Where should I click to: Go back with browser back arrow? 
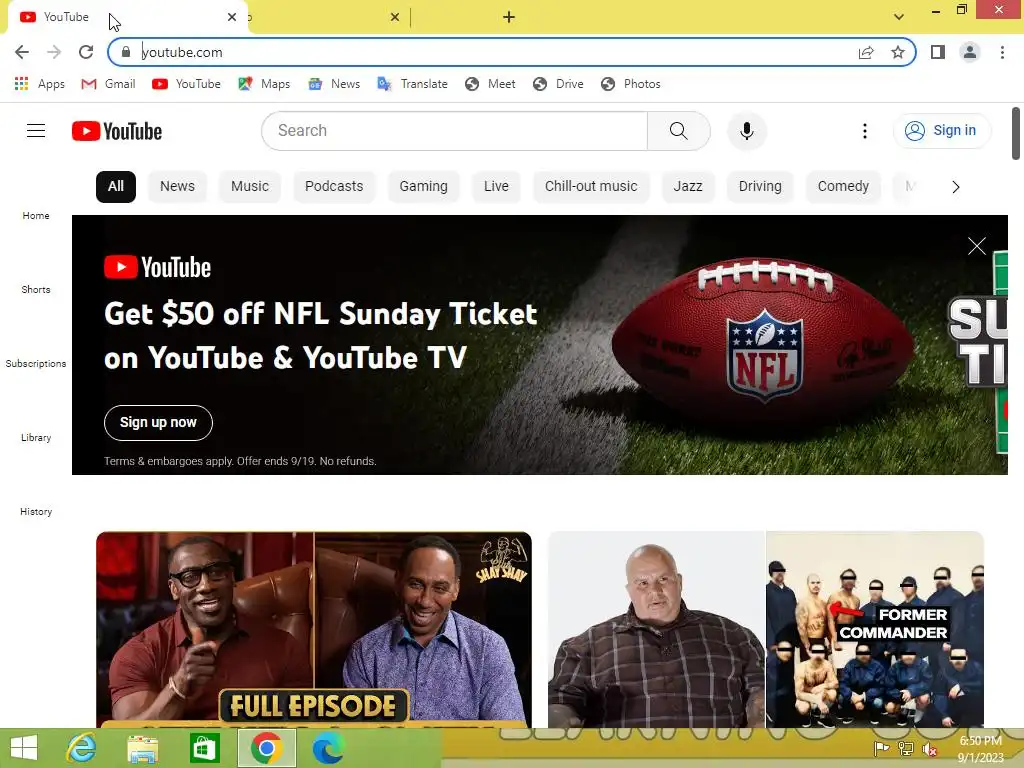22,52
